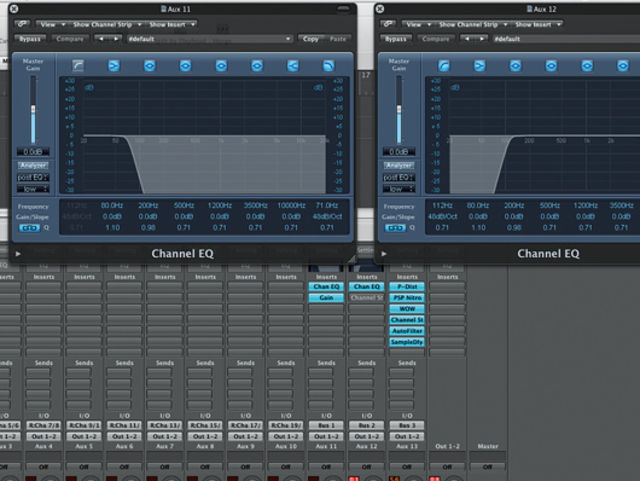Toggle the 3500Hz bell band icon in Aux 11 EQ

coord(257,65)
